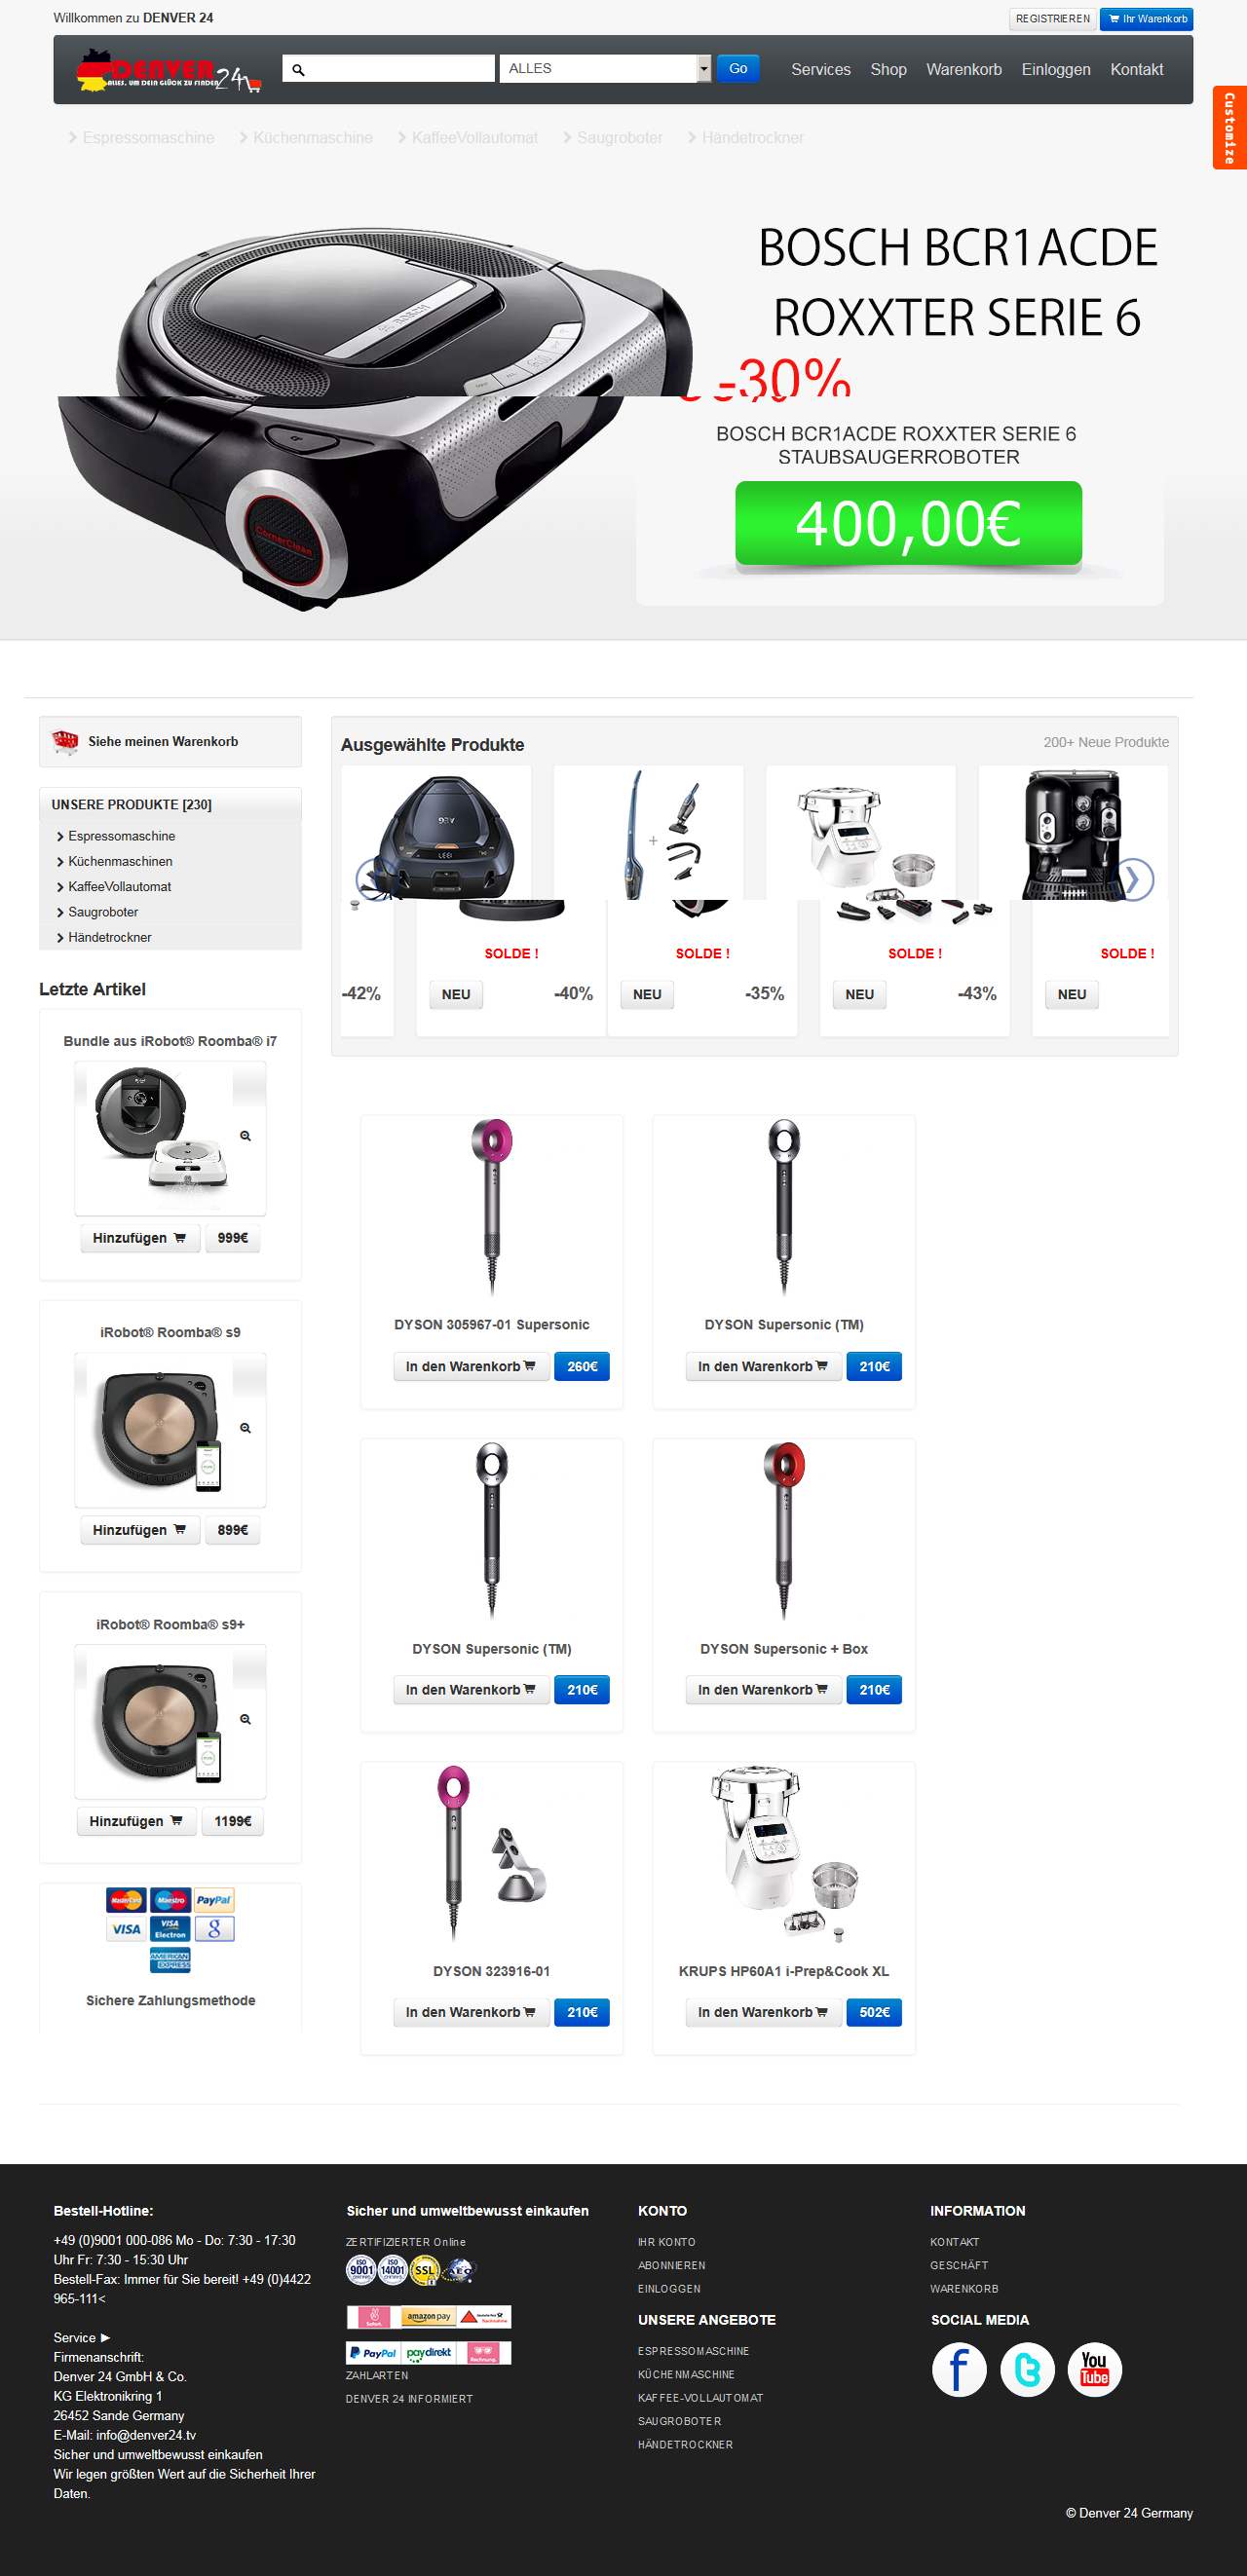Click the carousel previous arrow in Ausgewählte Produkte
Screen dimensions: 1247x2576
pos(373,879)
